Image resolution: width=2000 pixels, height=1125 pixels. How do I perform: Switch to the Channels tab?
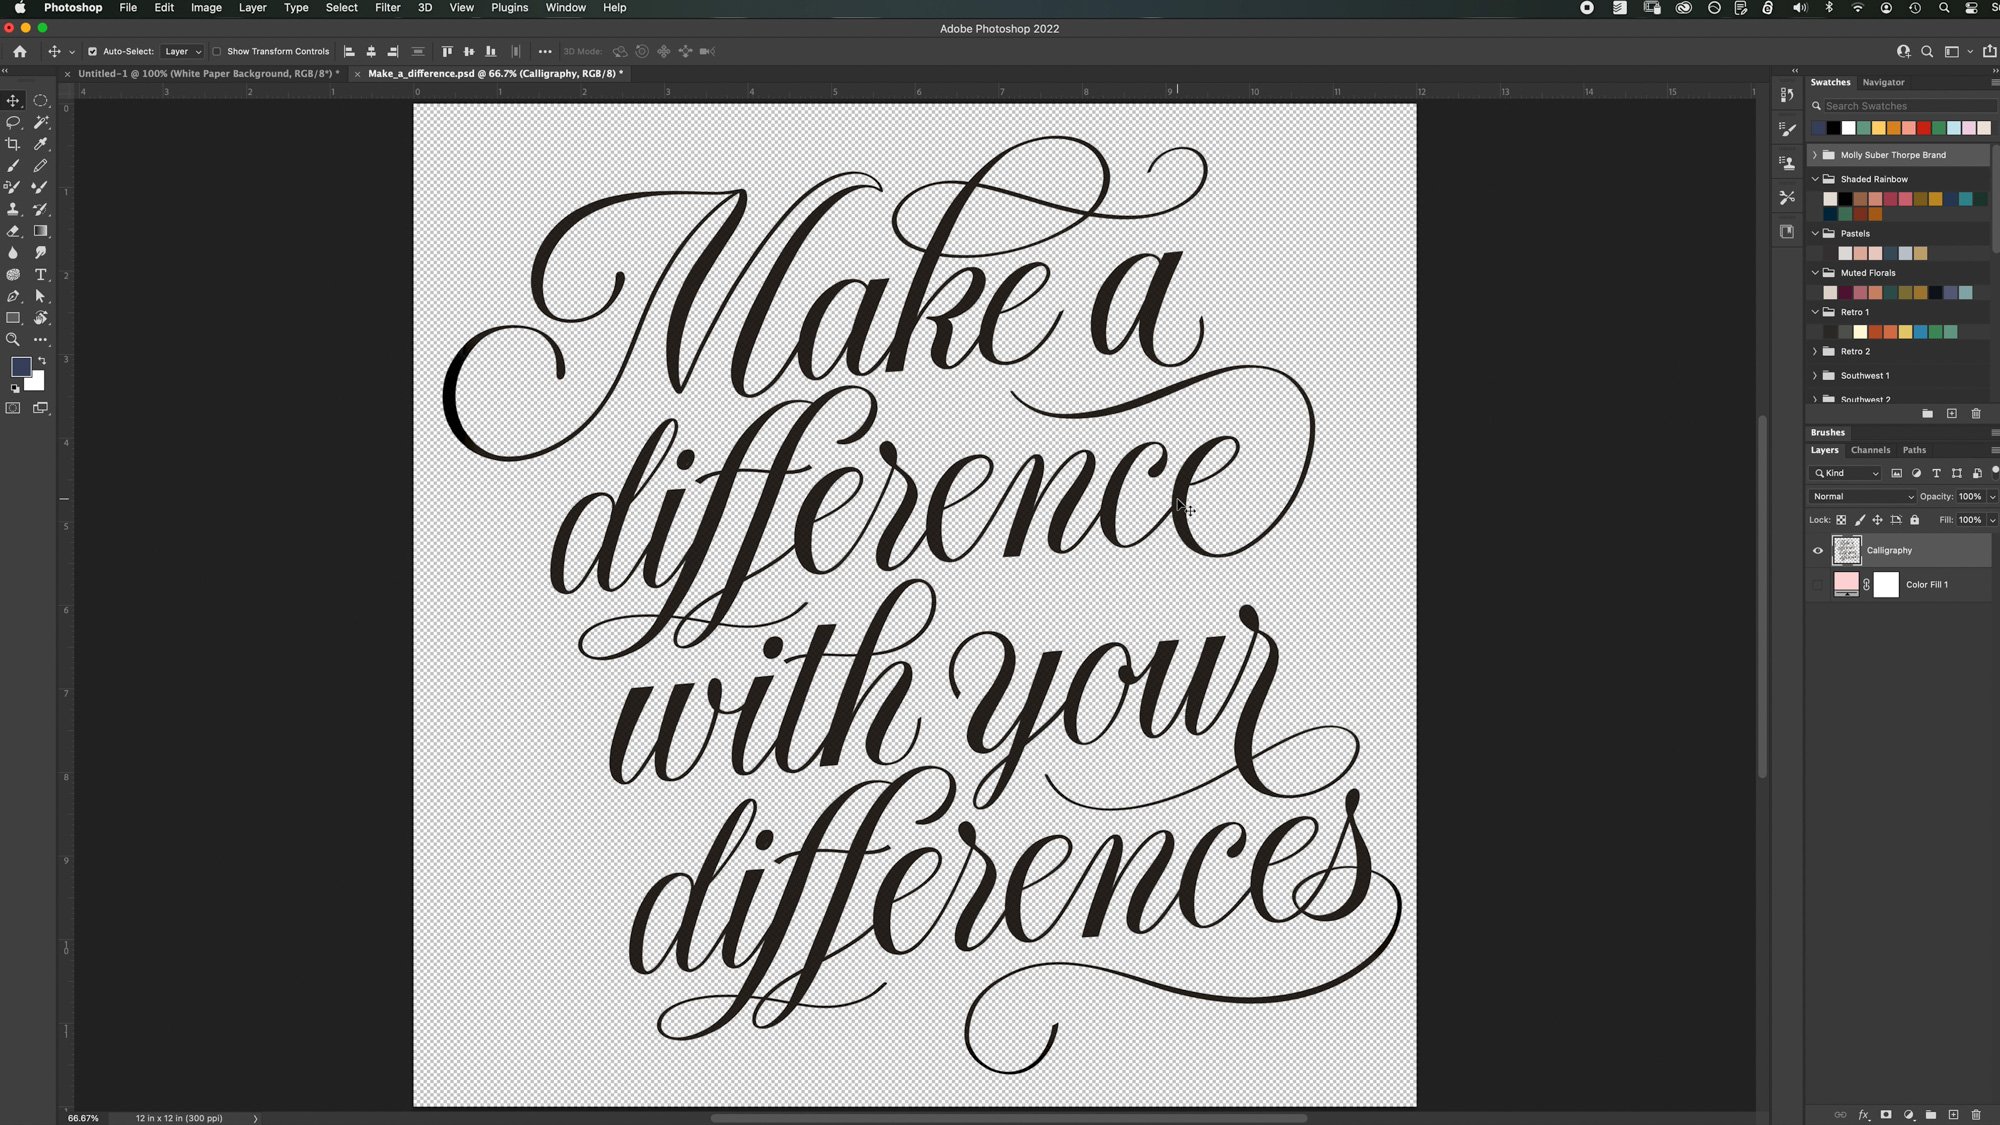click(1870, 450)
